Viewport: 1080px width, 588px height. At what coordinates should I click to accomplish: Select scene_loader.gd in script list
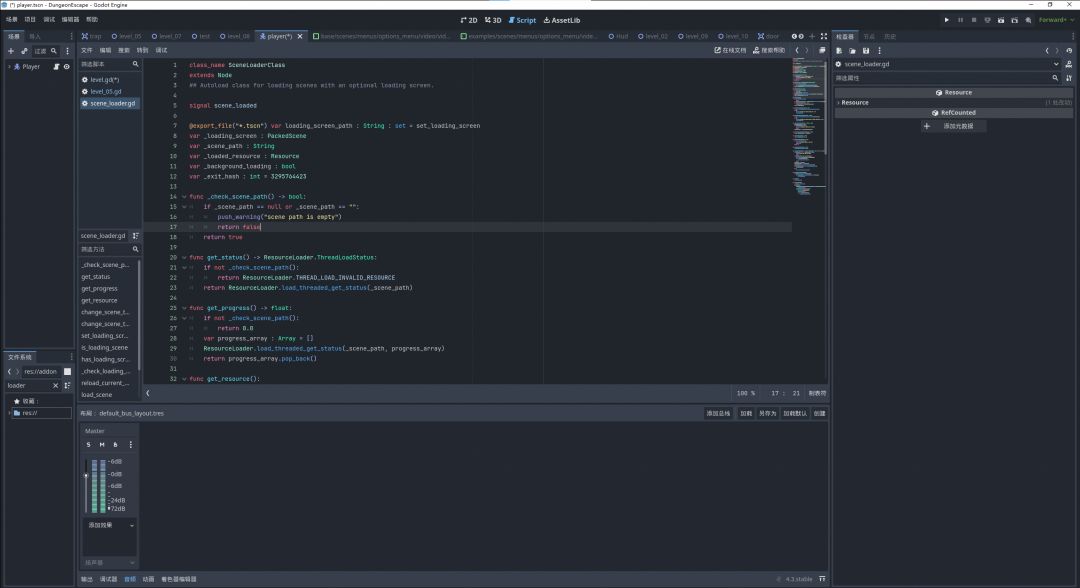pyautogui.click(x=110, y=103)
